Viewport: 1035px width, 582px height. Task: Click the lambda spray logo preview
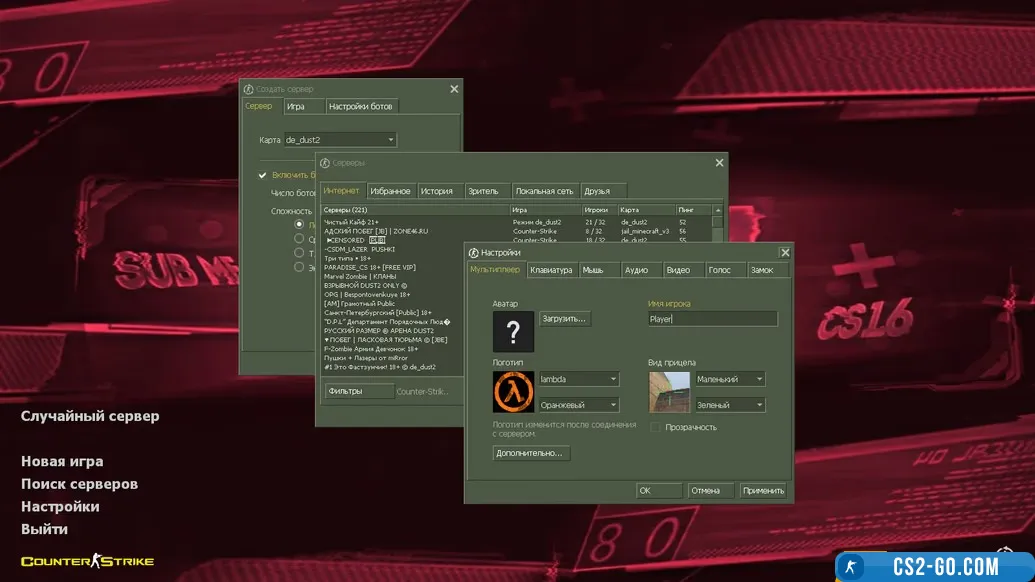click(x=513, y=391)
